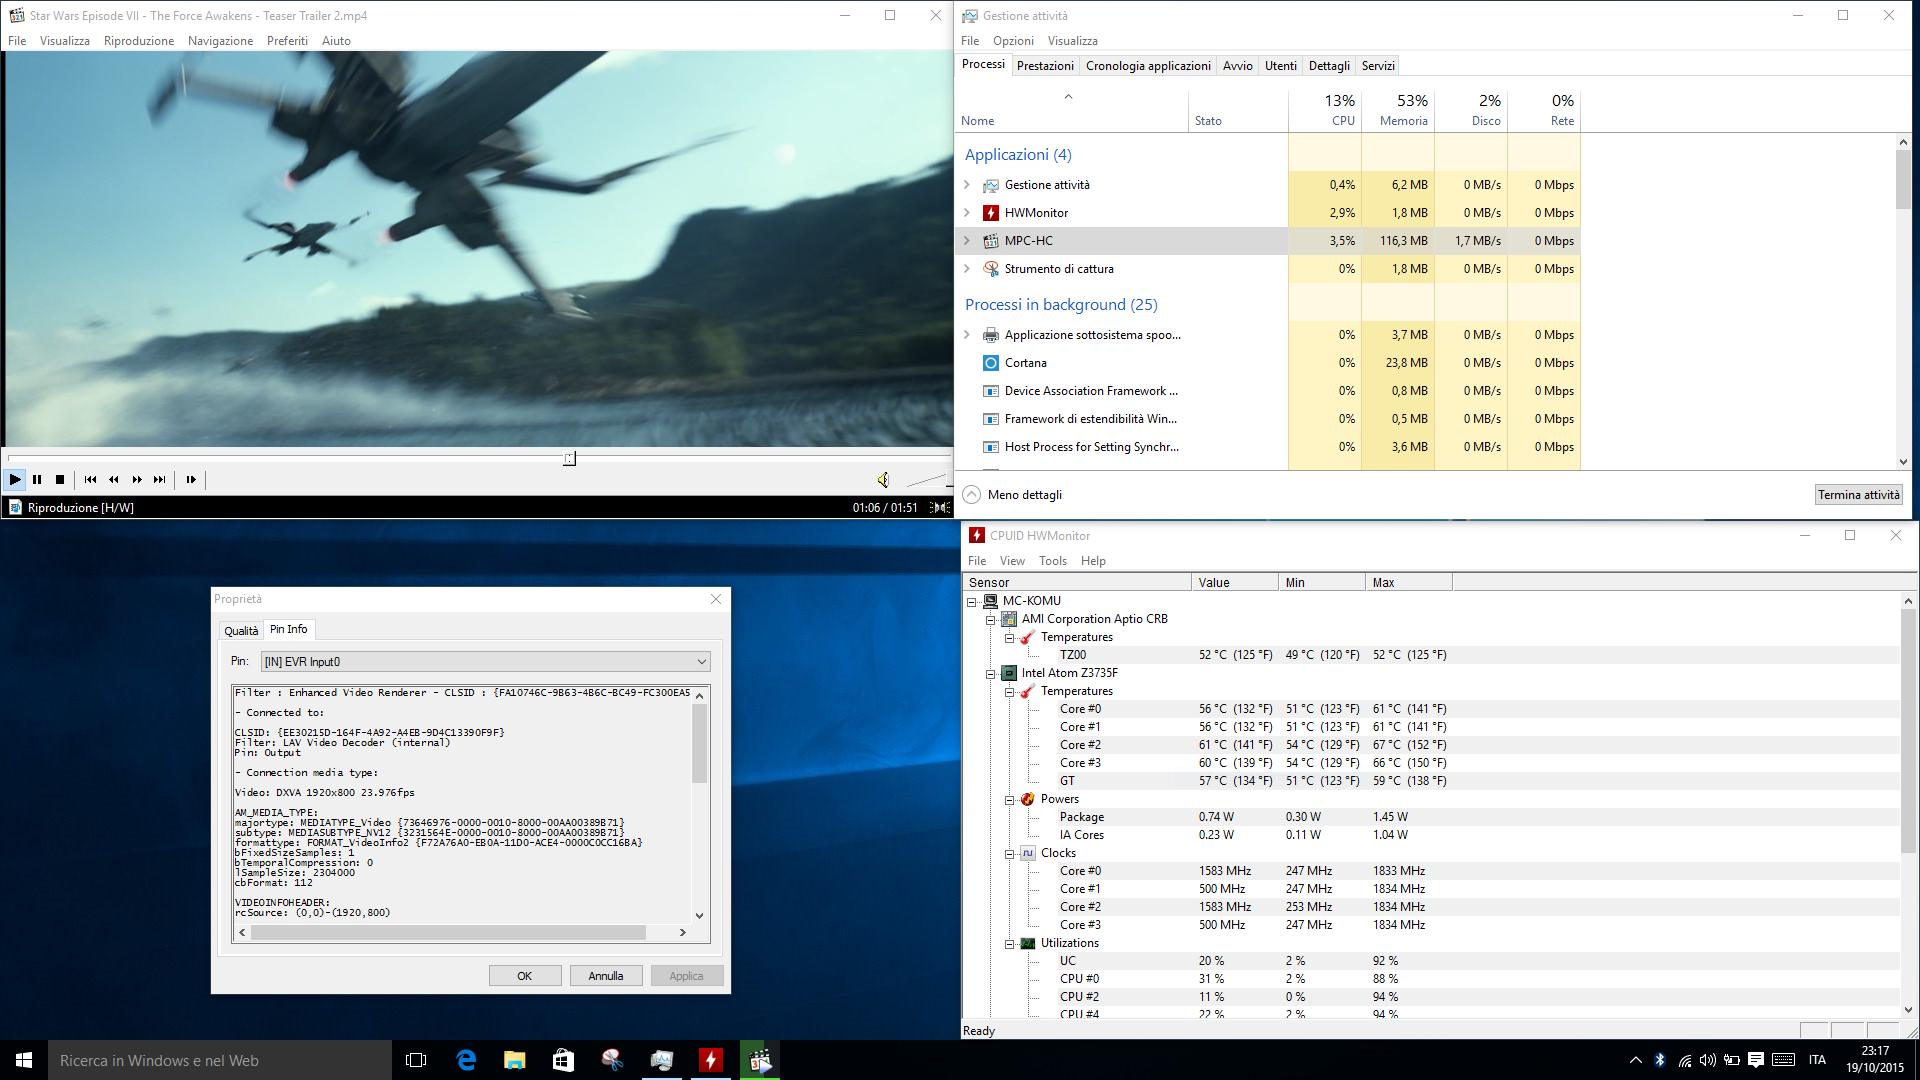Click Meno dettagli in Task Manager

(x=1013, y=495)
